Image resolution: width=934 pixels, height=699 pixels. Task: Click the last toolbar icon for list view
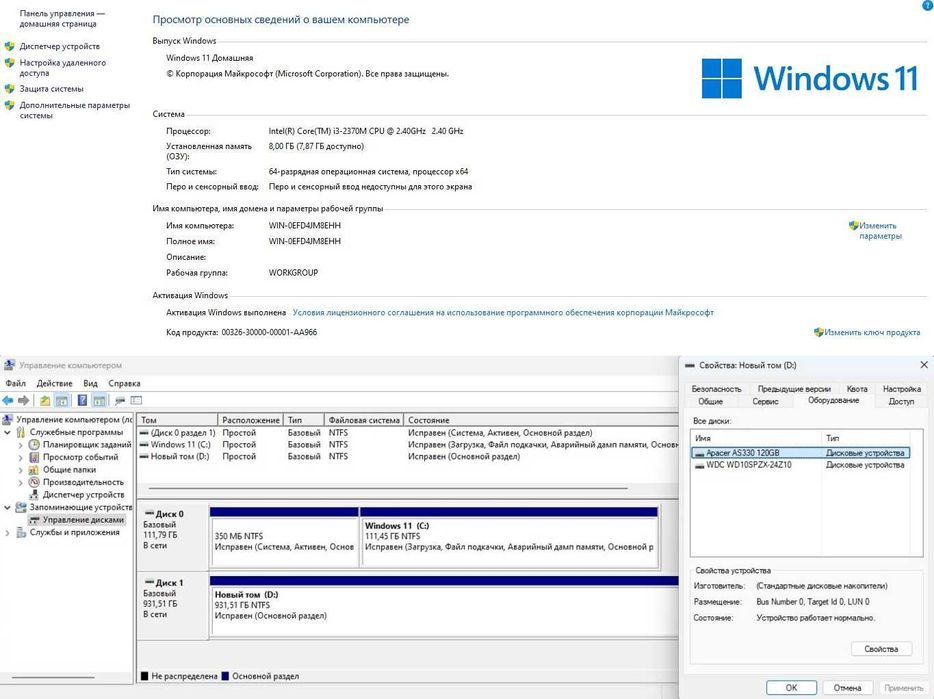tap(136, 400)
